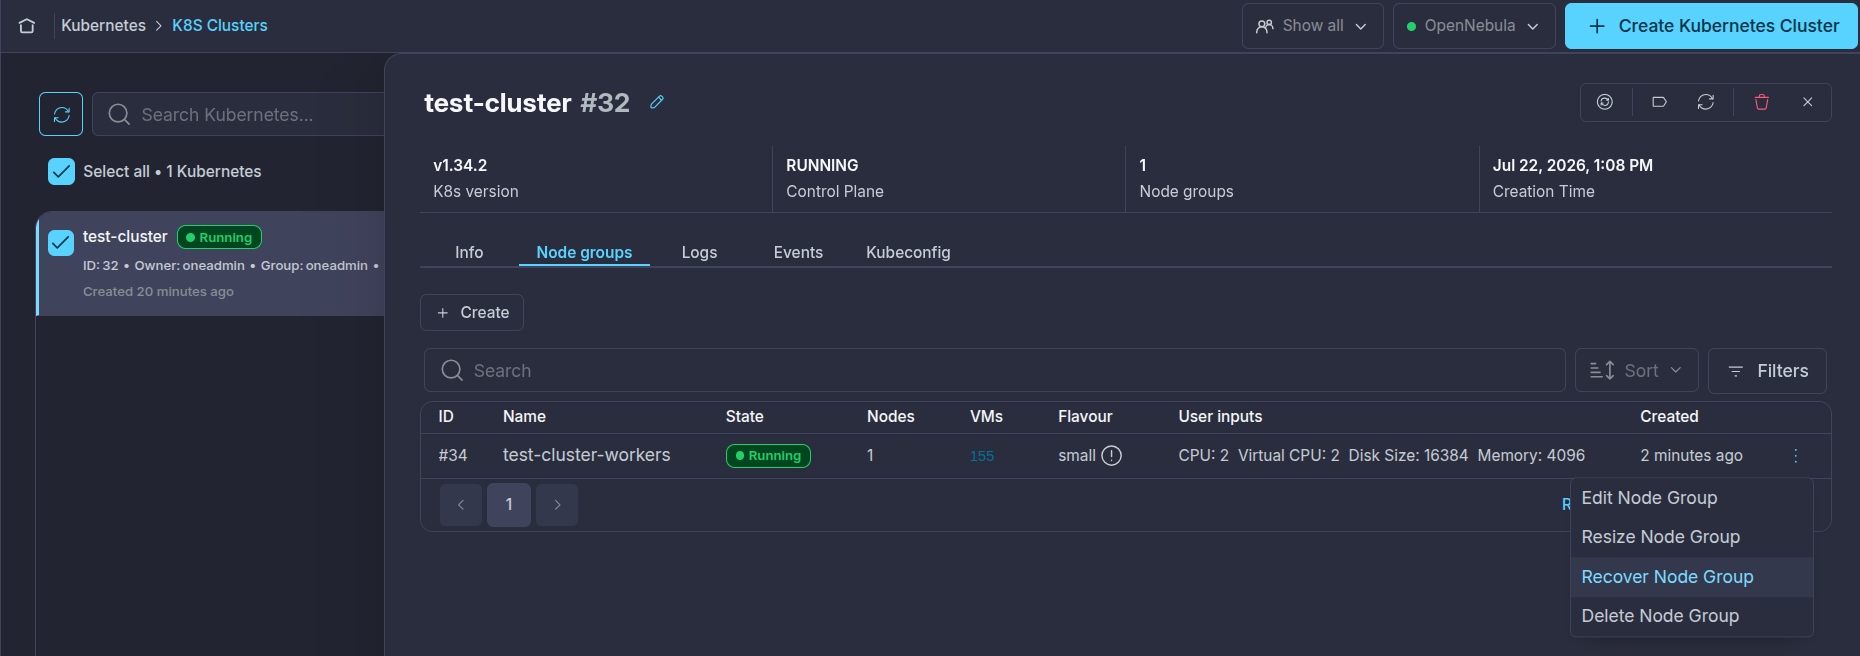
Task: Go to the previous page arrow
Action: pyautogui.click(x=461, y=505)
